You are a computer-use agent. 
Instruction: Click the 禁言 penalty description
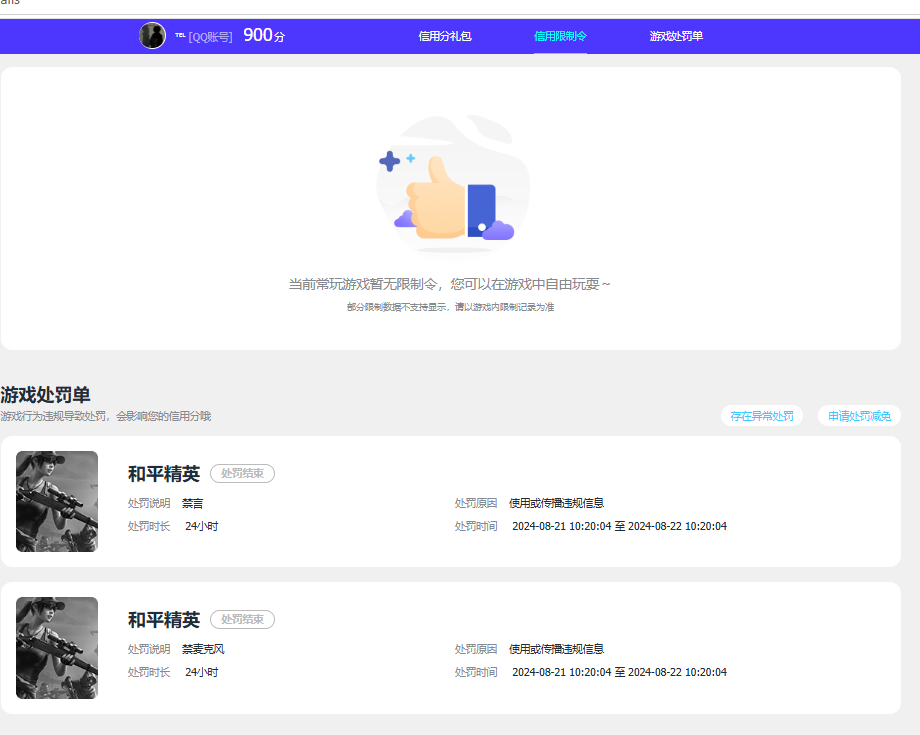pyautogui.click(x=192, y=503)
